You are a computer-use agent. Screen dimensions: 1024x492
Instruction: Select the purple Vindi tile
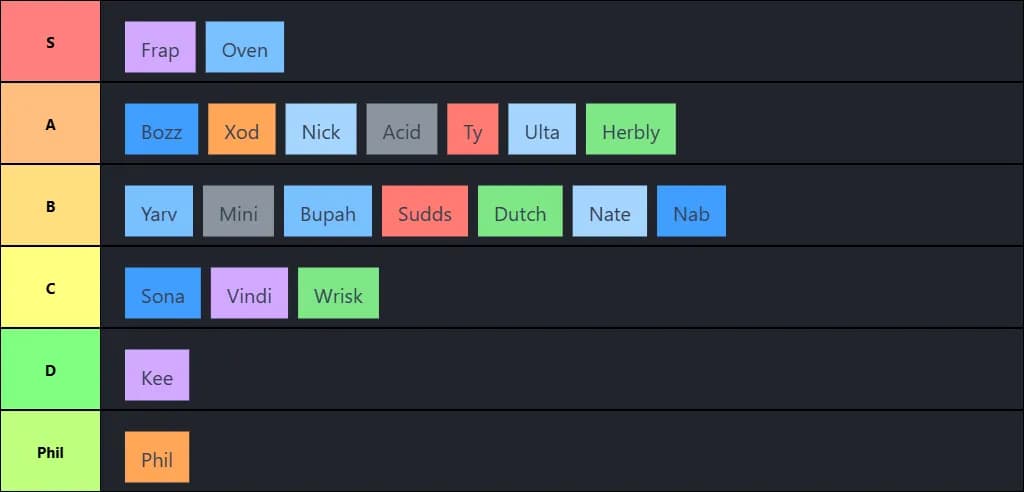[x=249, y=294]
